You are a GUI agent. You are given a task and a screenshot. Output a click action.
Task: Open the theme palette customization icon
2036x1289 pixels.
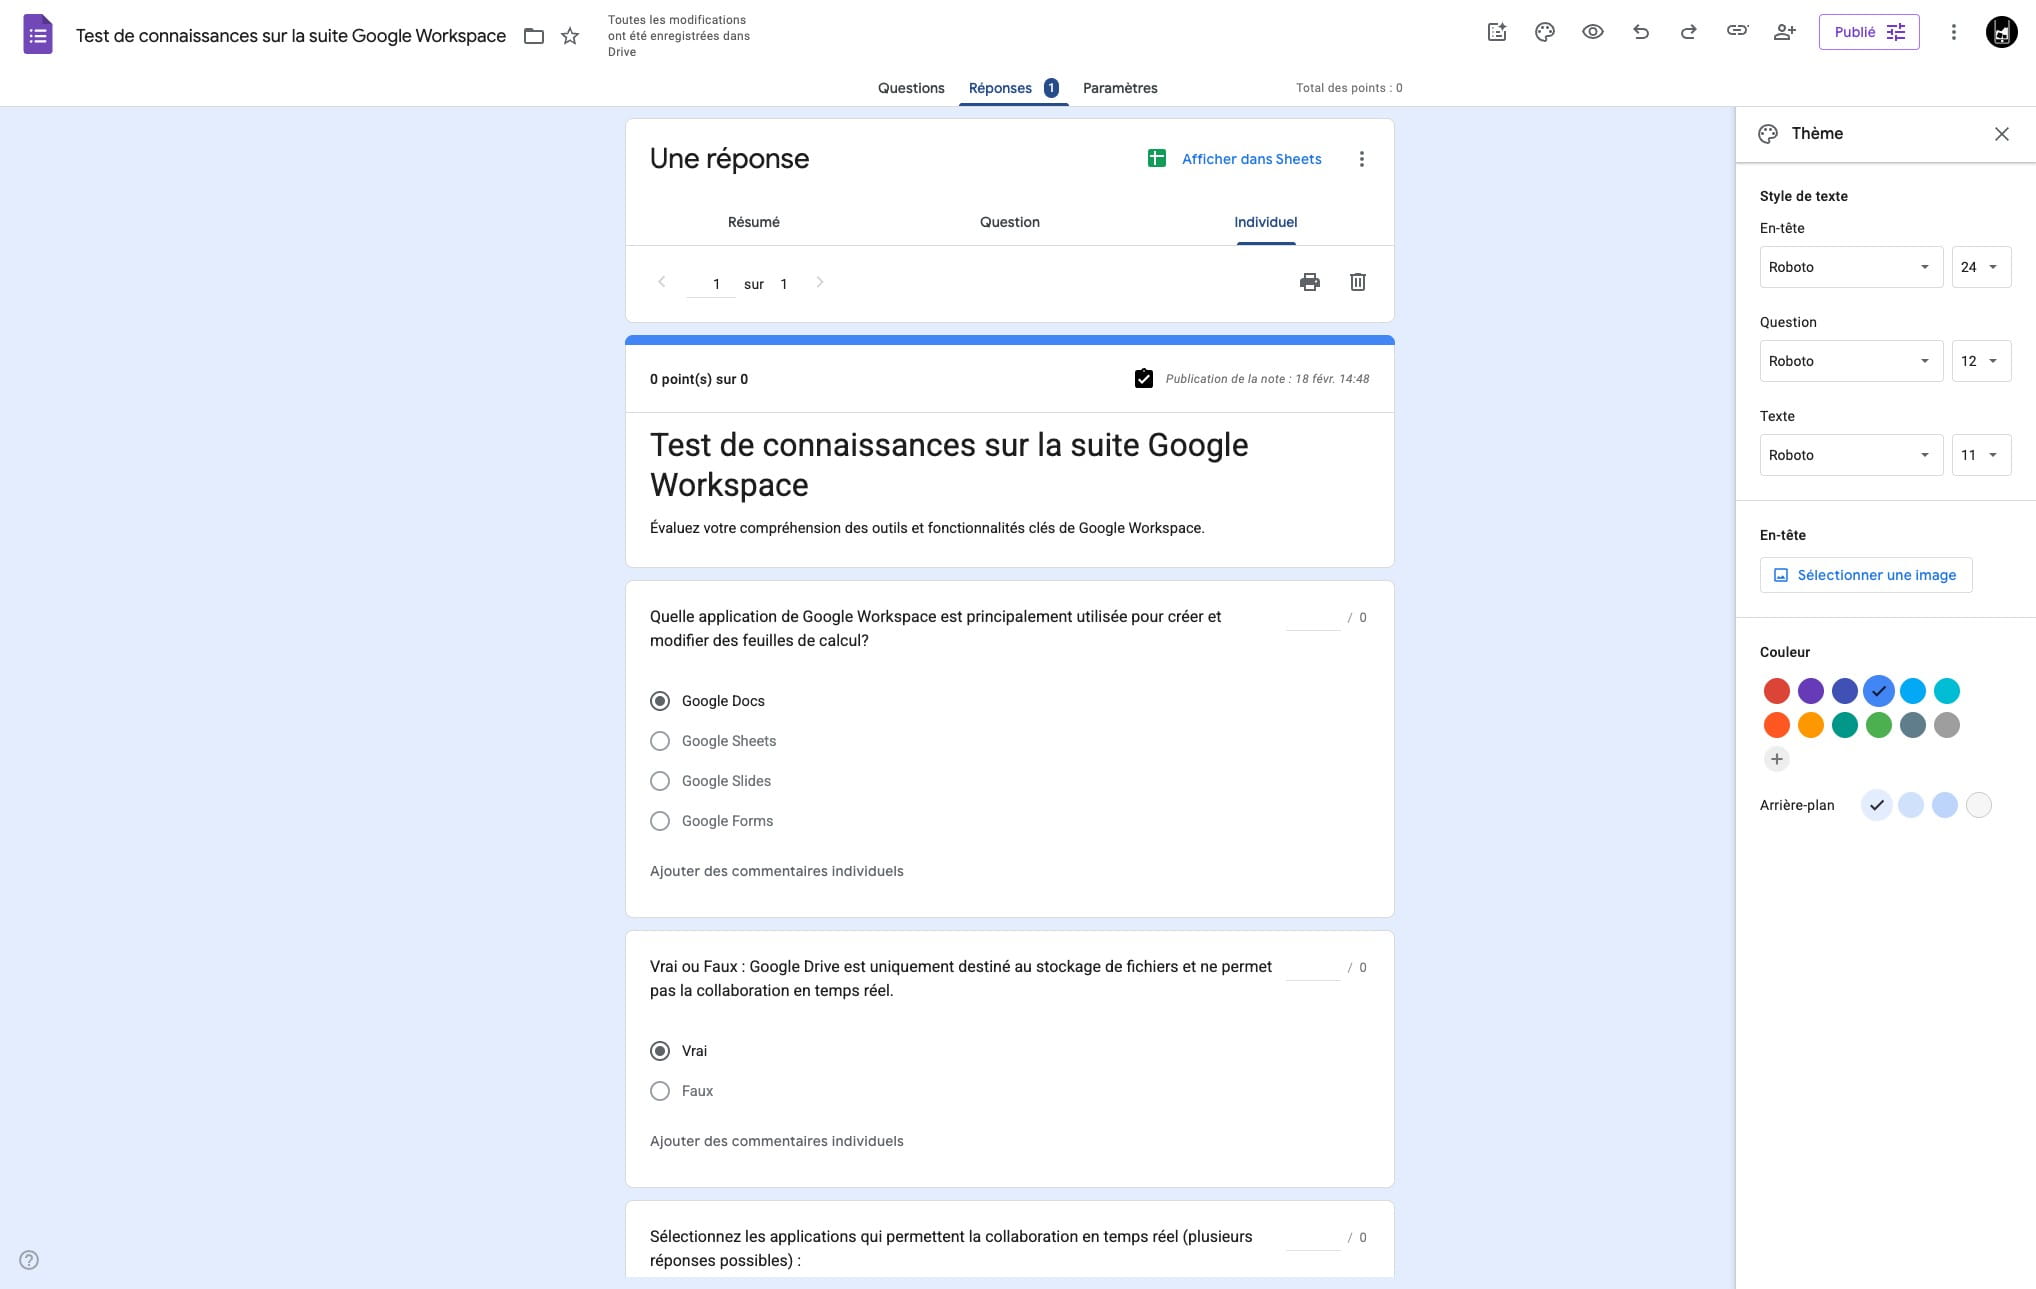pyautogui.click(x=1545, y=32)
